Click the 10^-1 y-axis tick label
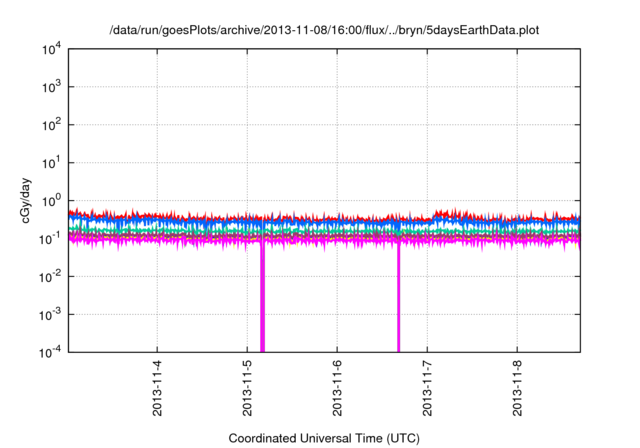This screenshot has width=640, height=448. [x=50, y=239]
